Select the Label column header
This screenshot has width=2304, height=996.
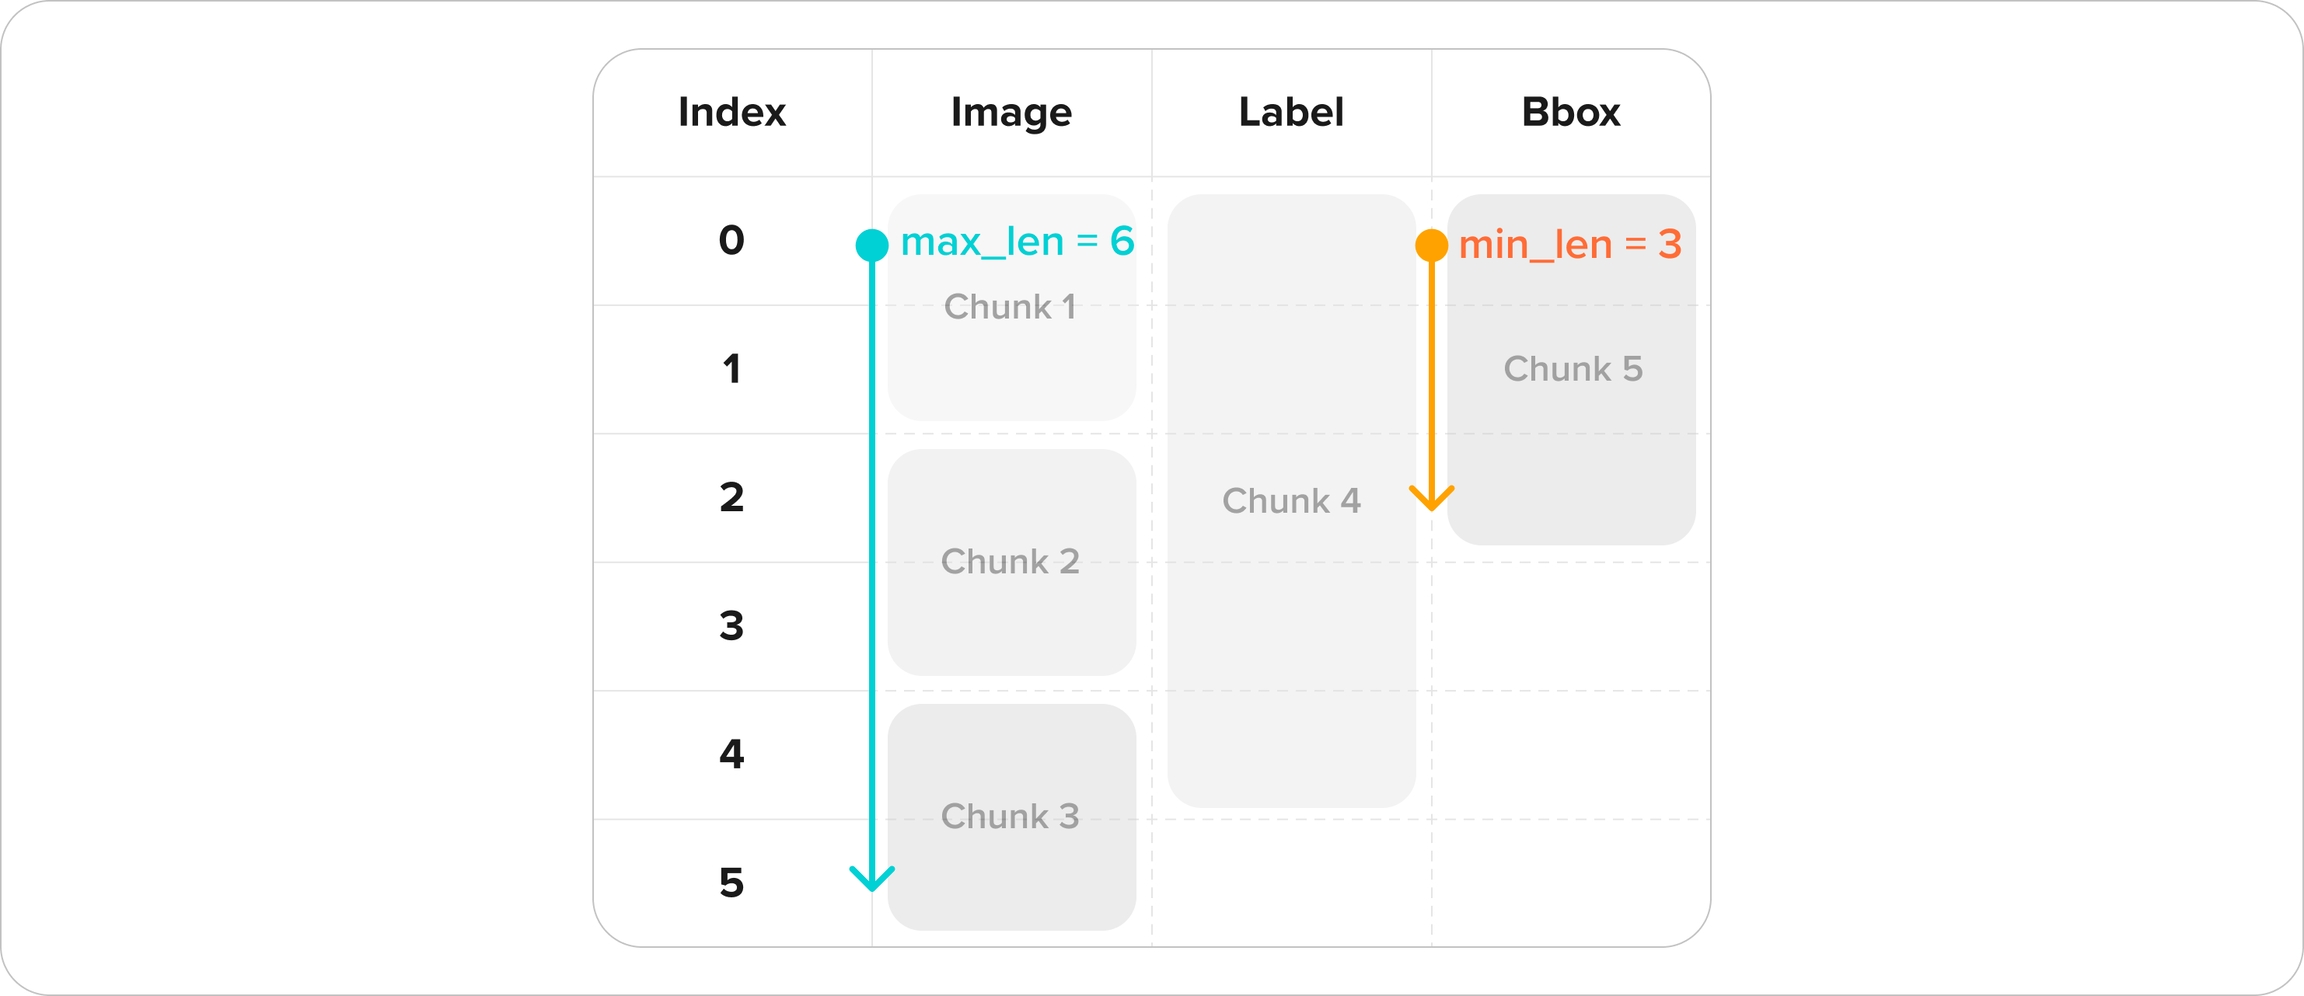click(x=1291, y=112)
